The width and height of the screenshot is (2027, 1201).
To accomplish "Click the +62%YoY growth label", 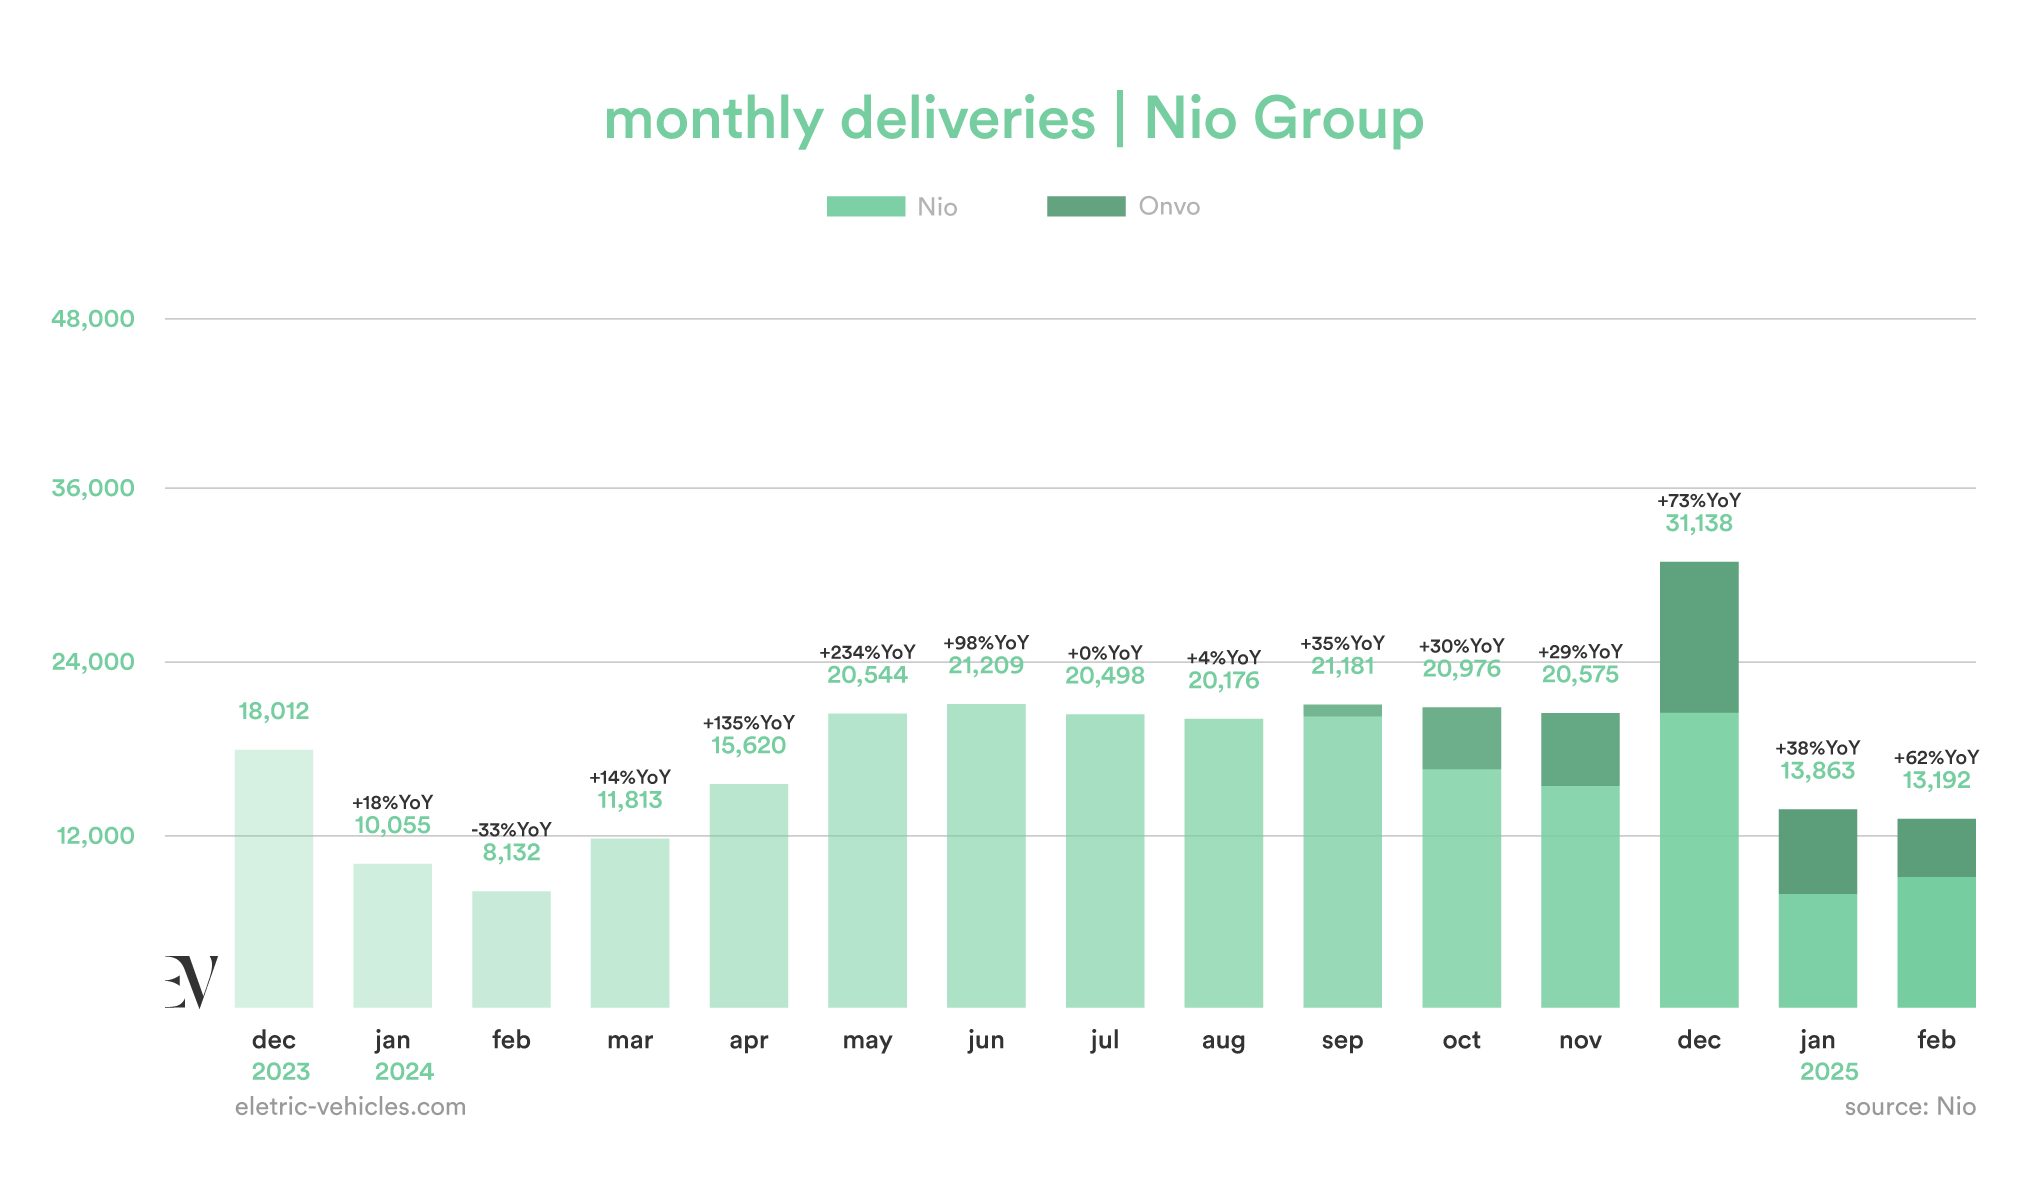I will pyautogui.click(x=1937, y=757).
